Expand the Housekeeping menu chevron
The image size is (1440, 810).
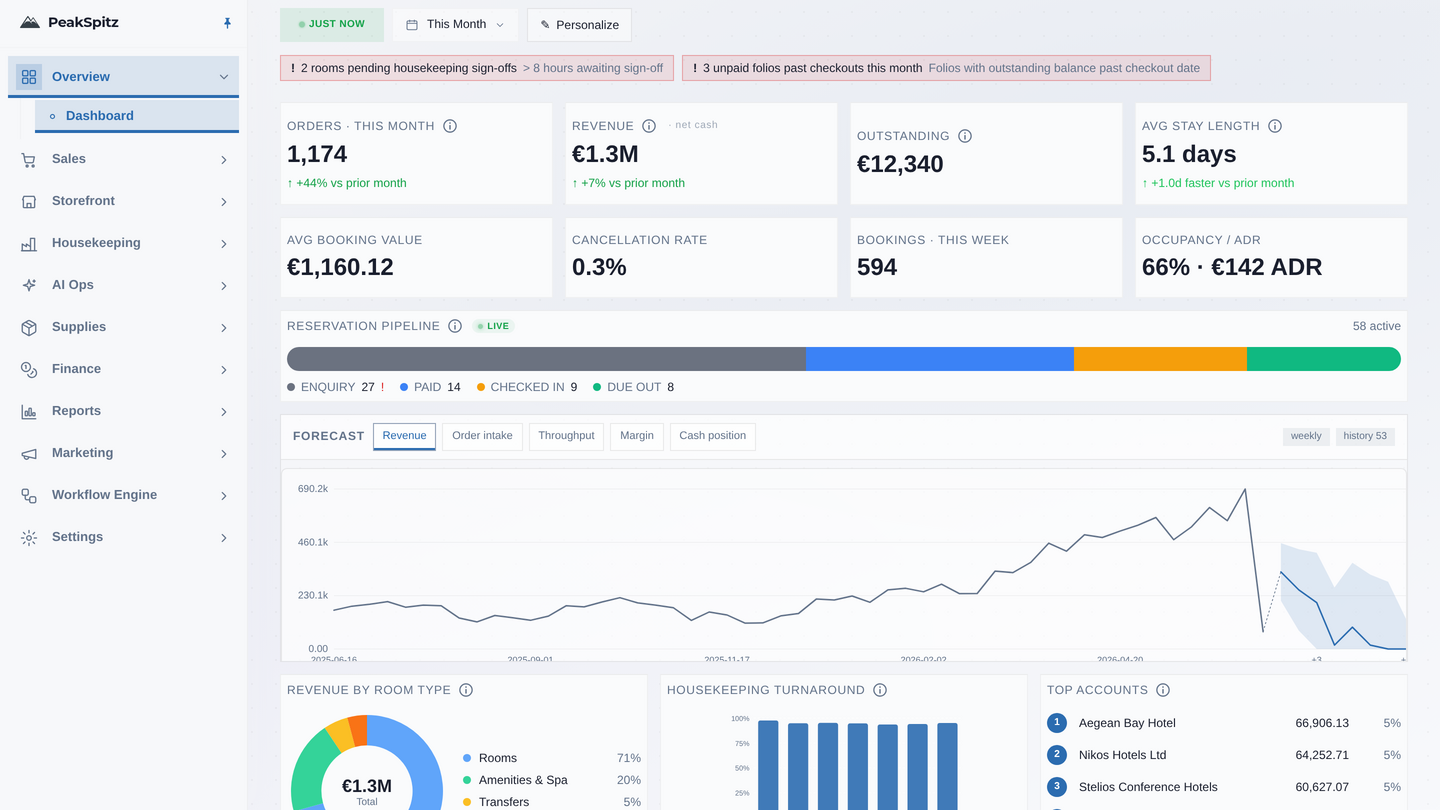point(224,244)
